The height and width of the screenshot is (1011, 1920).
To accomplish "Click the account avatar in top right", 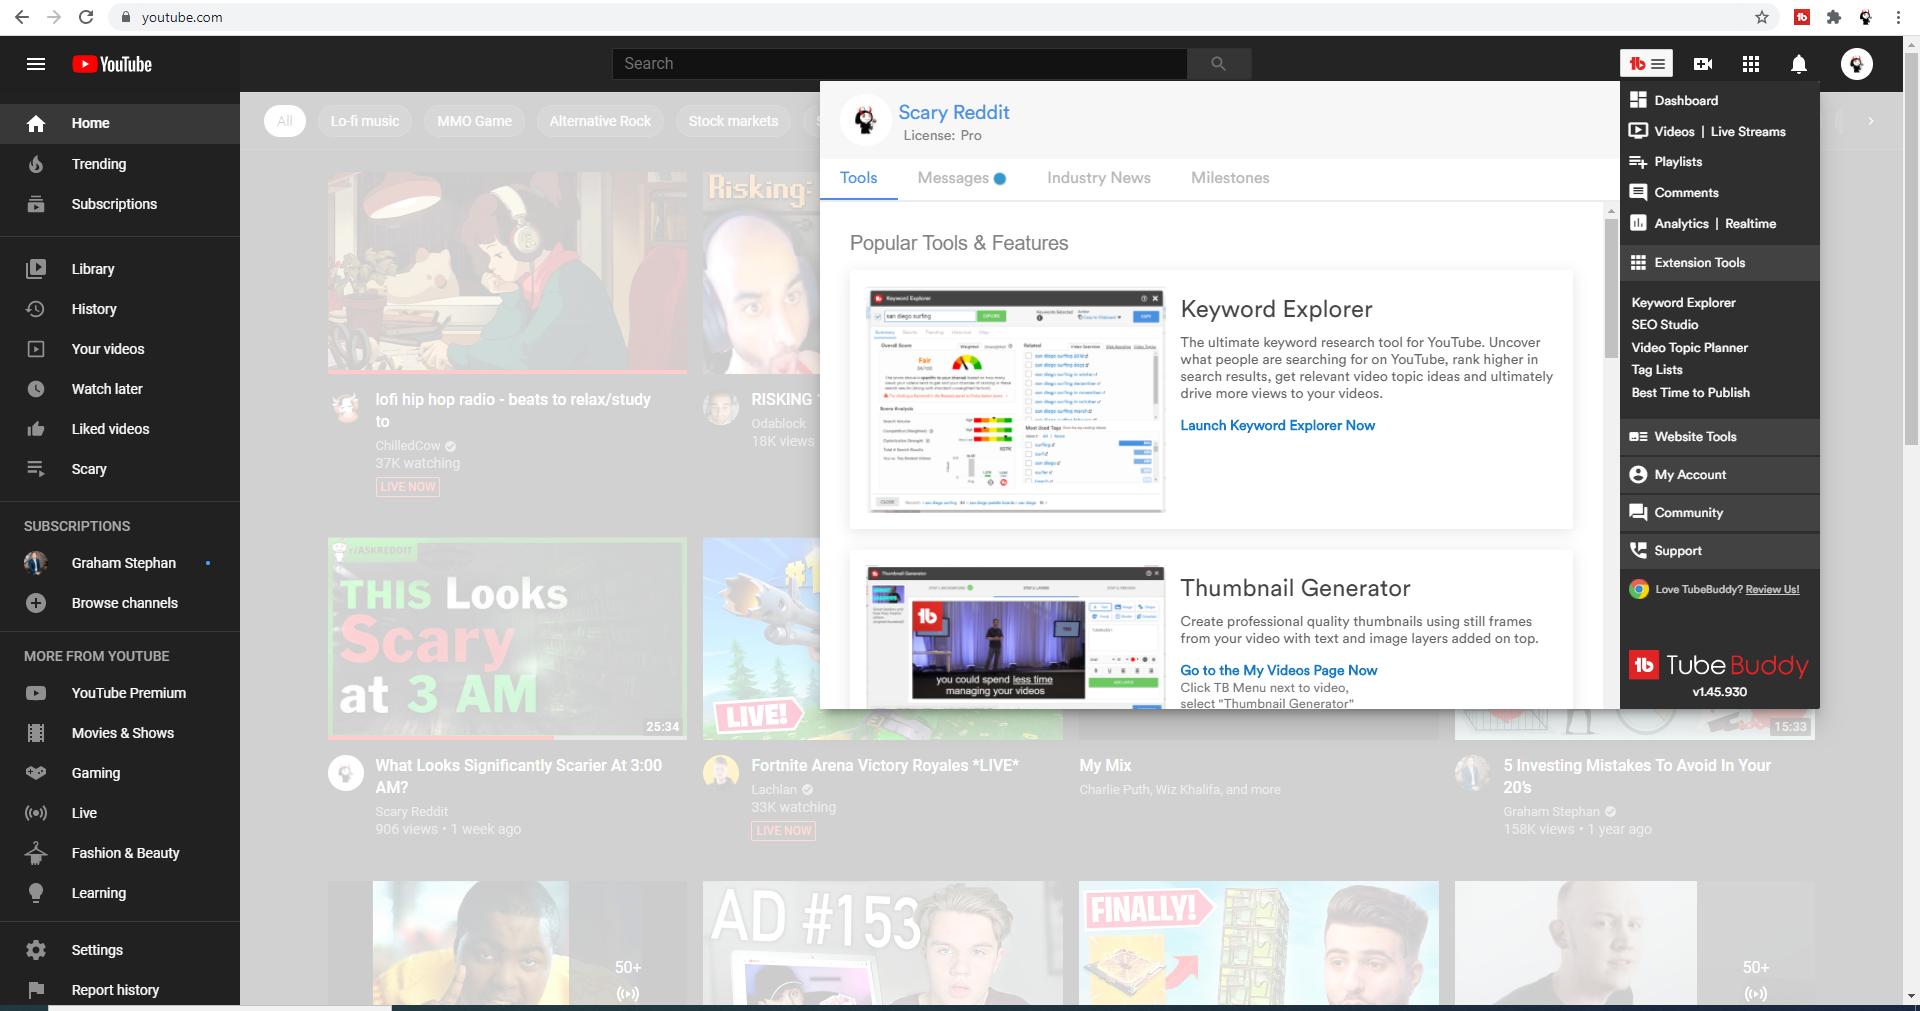I will coord(1856,64).
